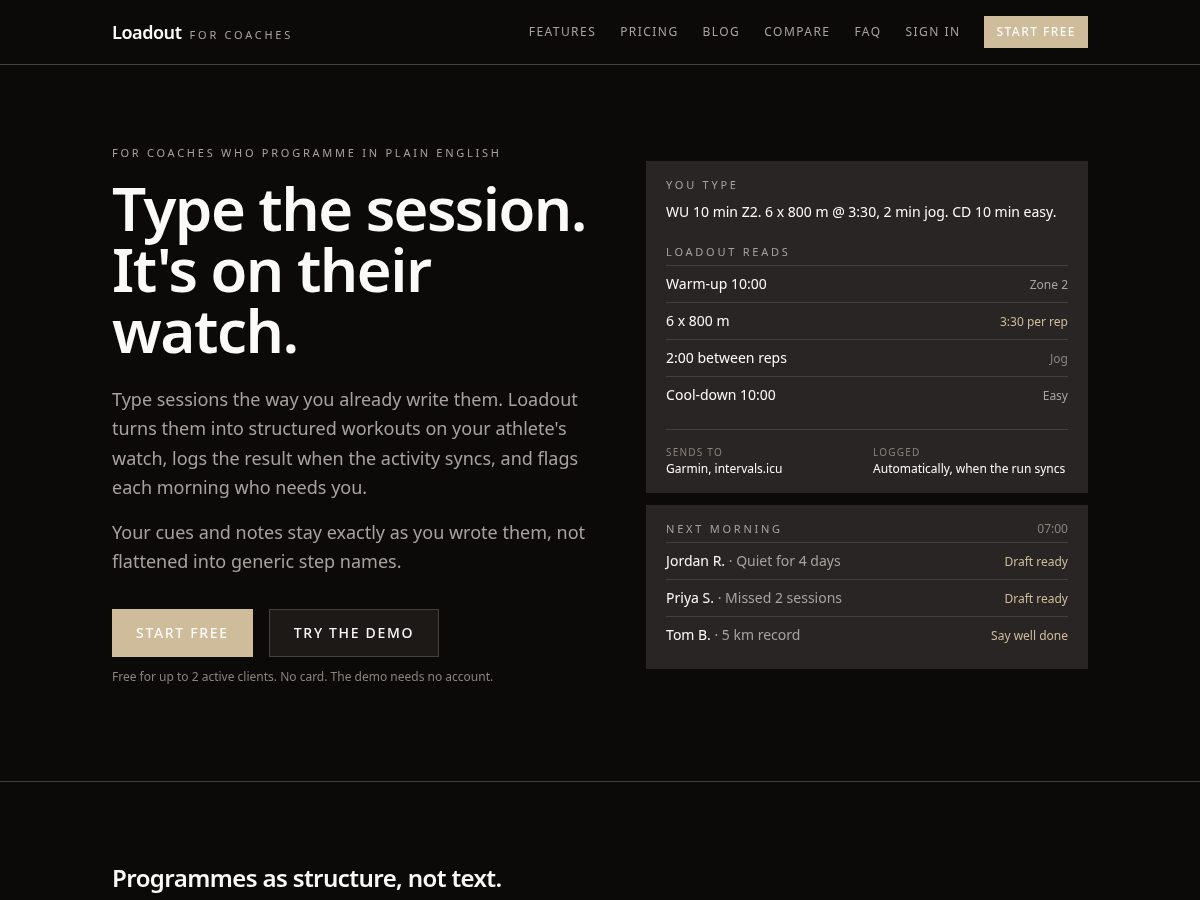Click the 'Next Morning' panel heading
Viewport: 1200px width, 900px height.
click(x=724, y=529)
